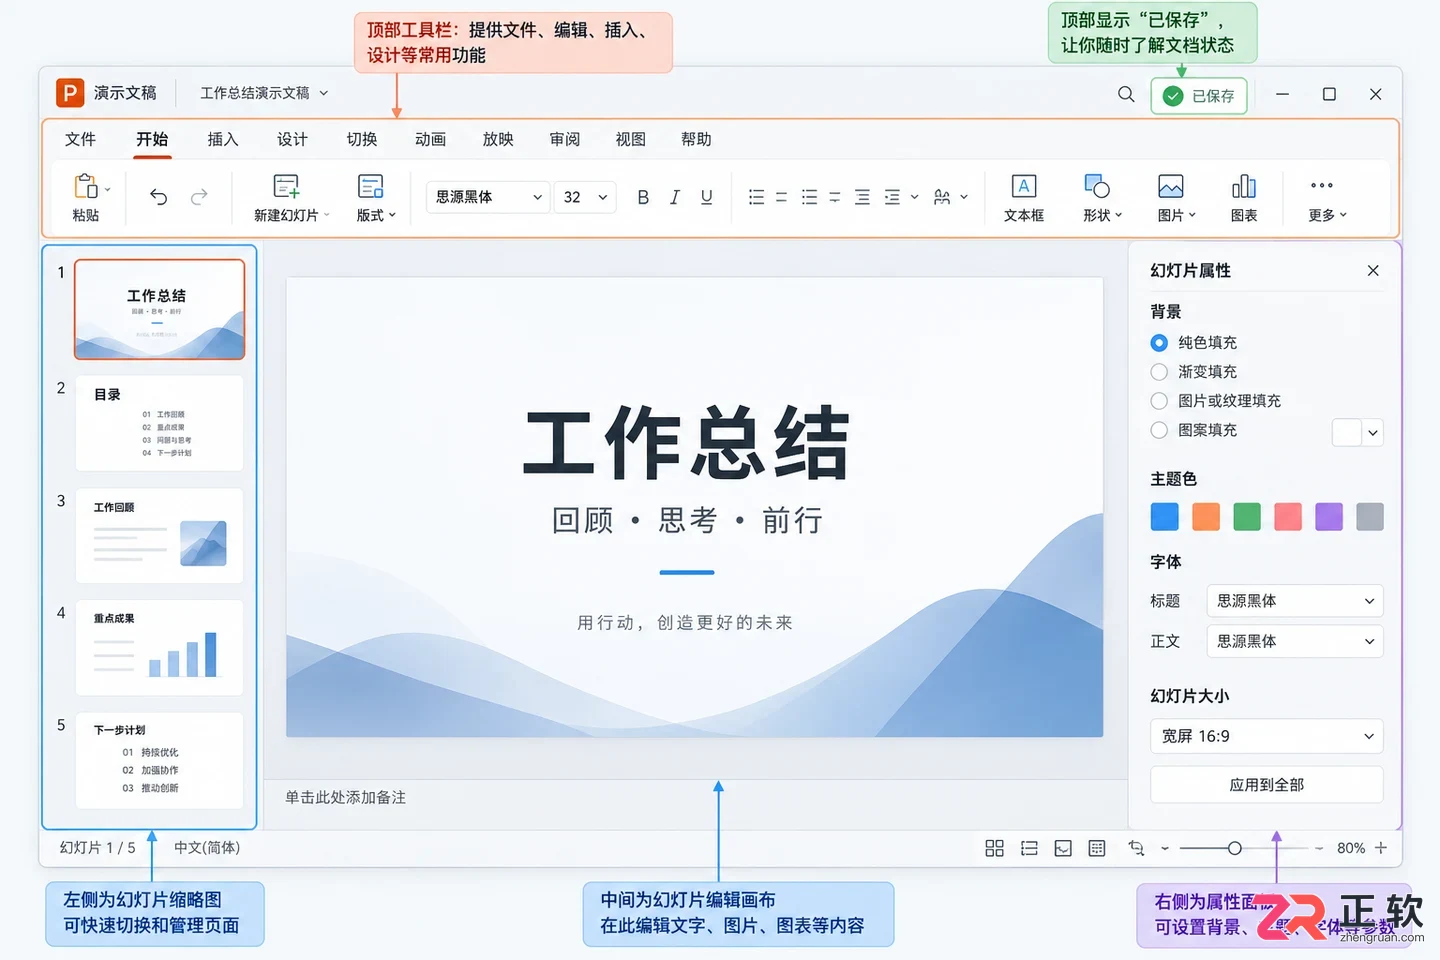Switch to the 视图 tab
The width and height of the screenshot is (1440, 960).
click(x=631, y=139)
